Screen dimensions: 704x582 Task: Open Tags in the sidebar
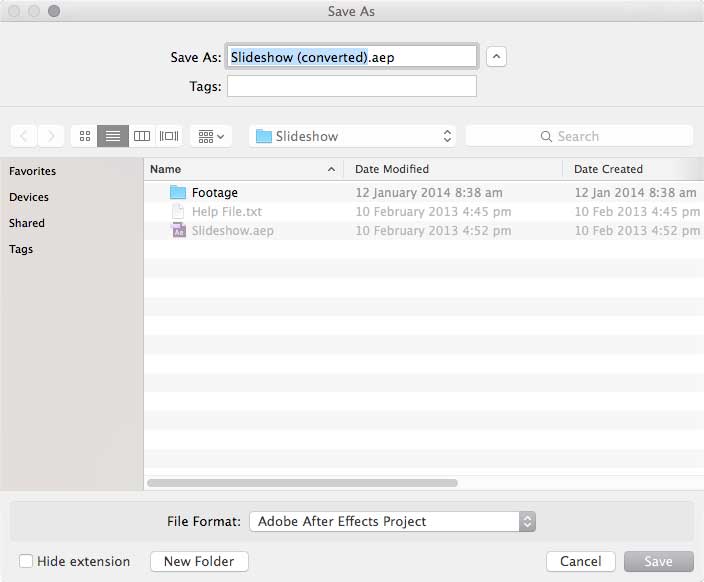[21, 249]
